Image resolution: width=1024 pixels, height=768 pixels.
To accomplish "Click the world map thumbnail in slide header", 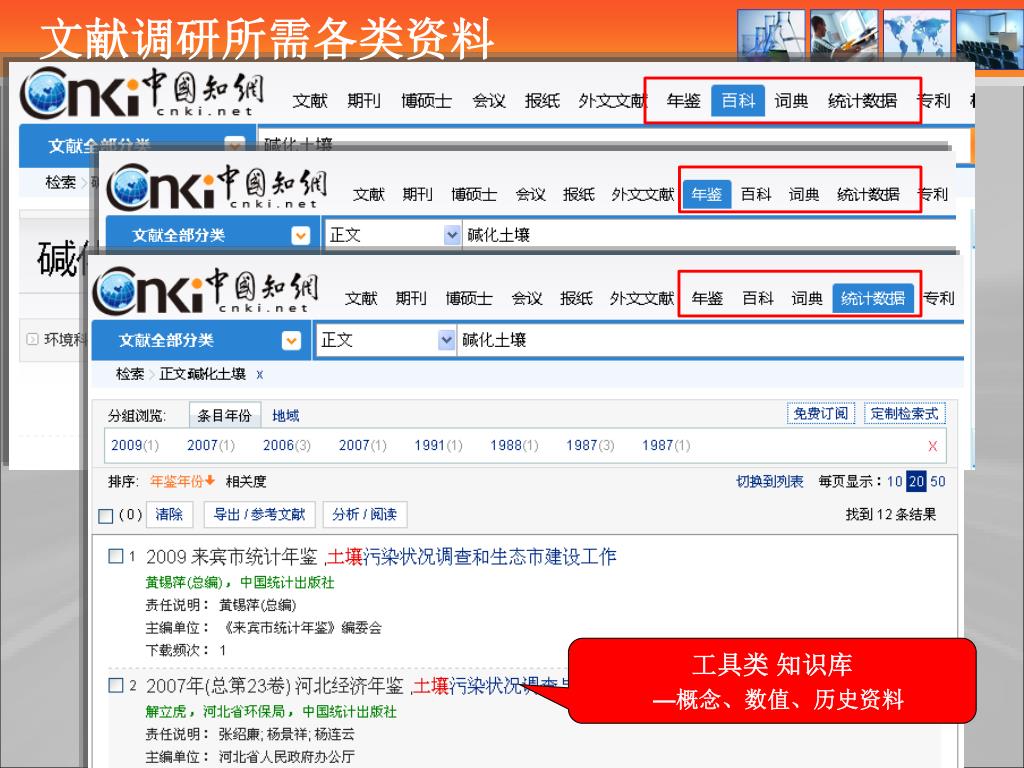I will pos(916,35).
